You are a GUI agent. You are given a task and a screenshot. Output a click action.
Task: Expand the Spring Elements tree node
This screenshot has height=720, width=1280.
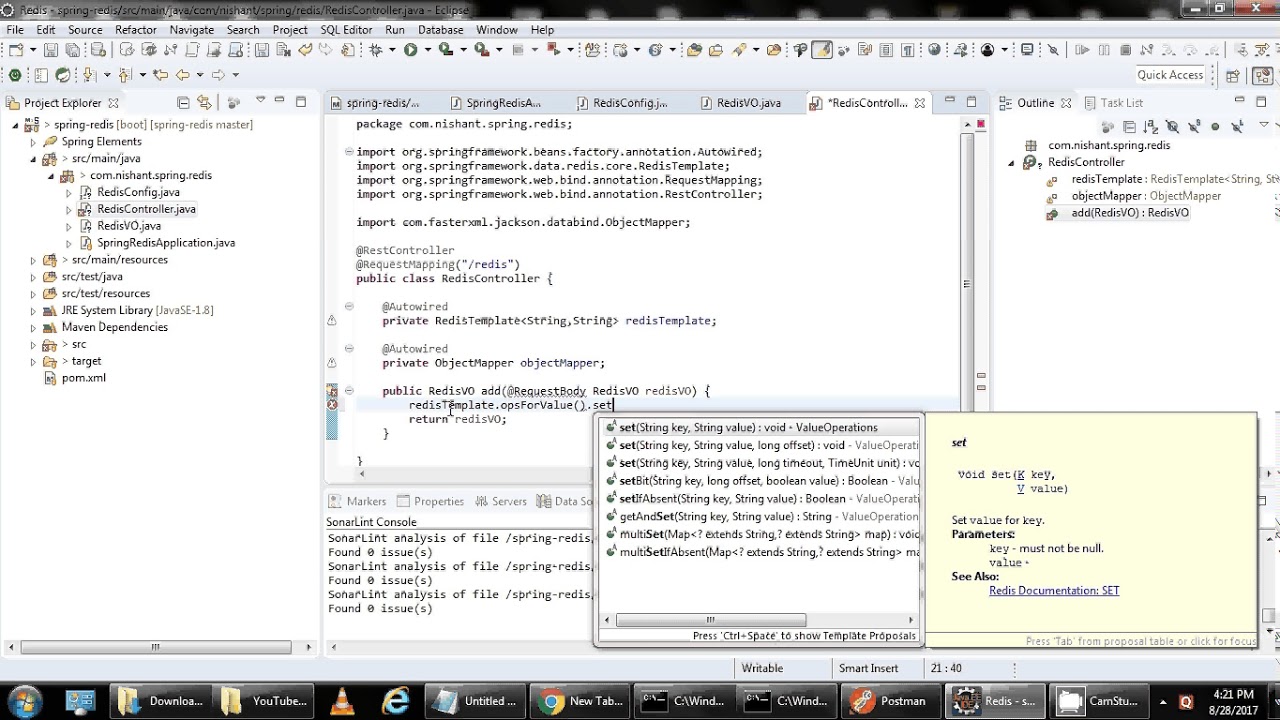click(x=32, y=142)
